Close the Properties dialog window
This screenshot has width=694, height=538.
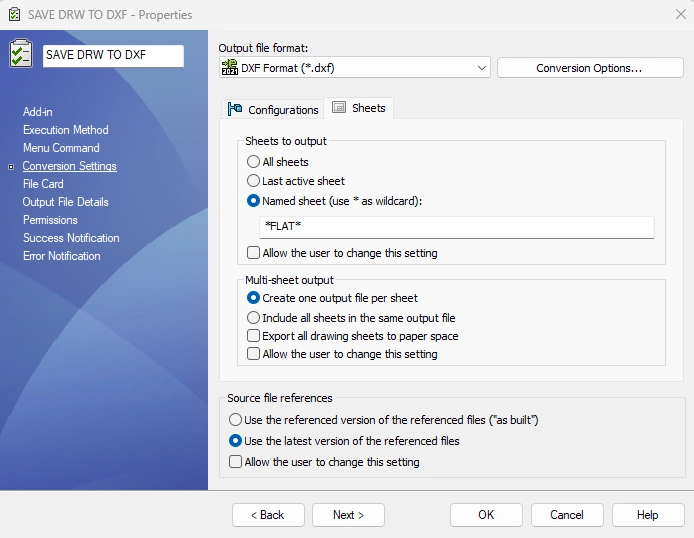681,14
